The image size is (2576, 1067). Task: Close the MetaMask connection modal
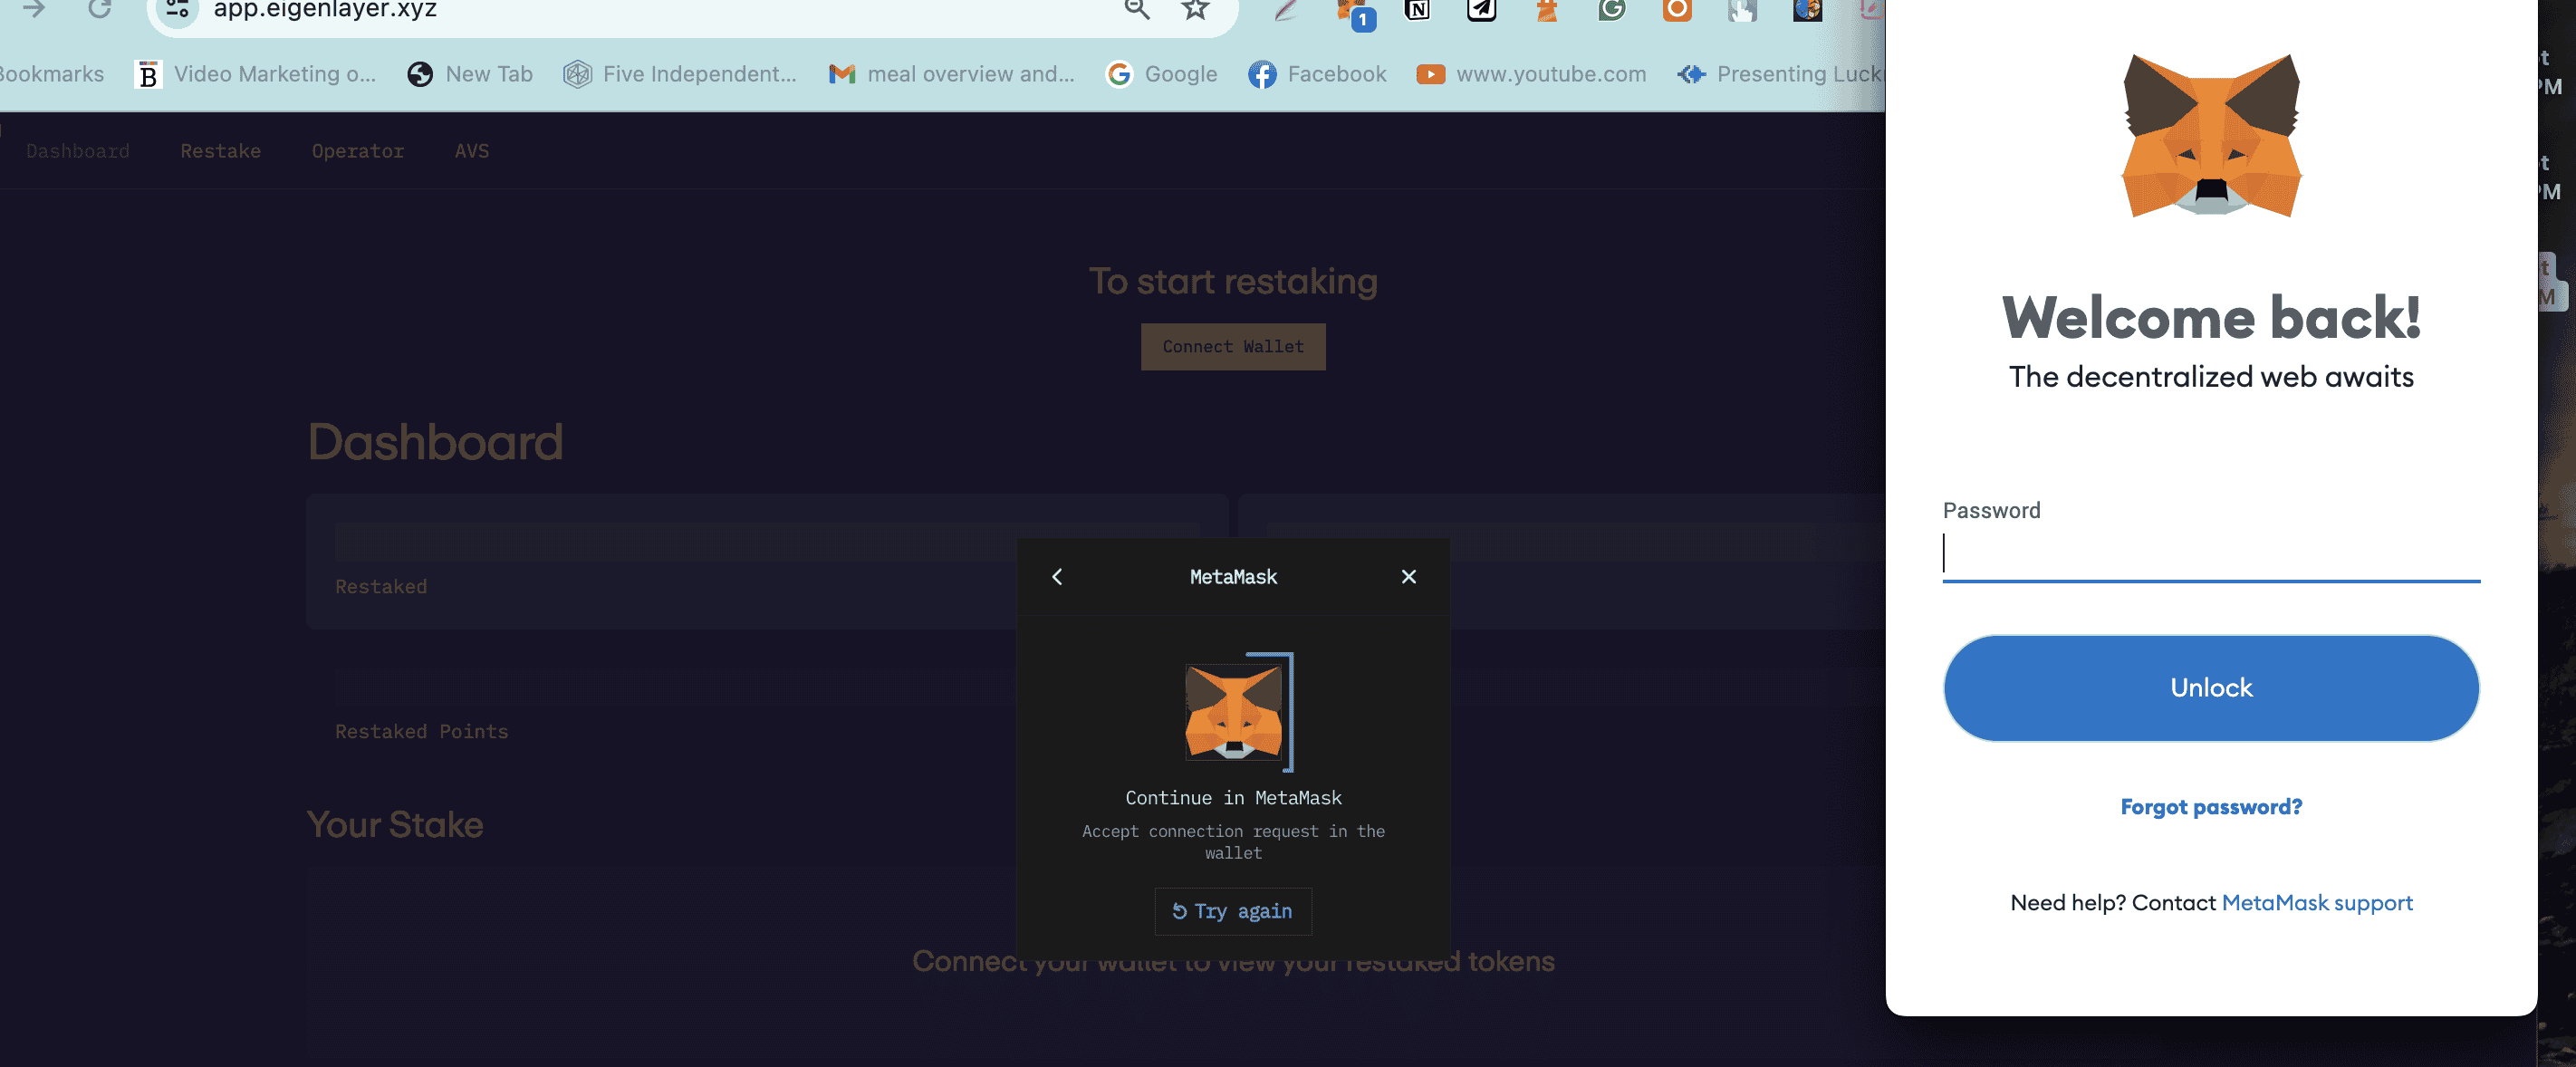[x=1408, y=577]
